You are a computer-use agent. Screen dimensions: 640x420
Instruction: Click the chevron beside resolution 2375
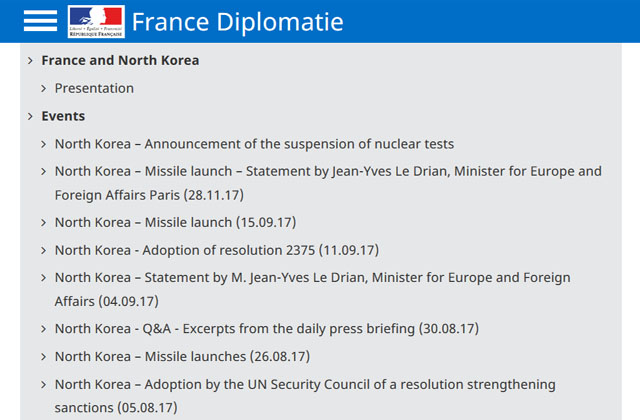coord(44,251)
